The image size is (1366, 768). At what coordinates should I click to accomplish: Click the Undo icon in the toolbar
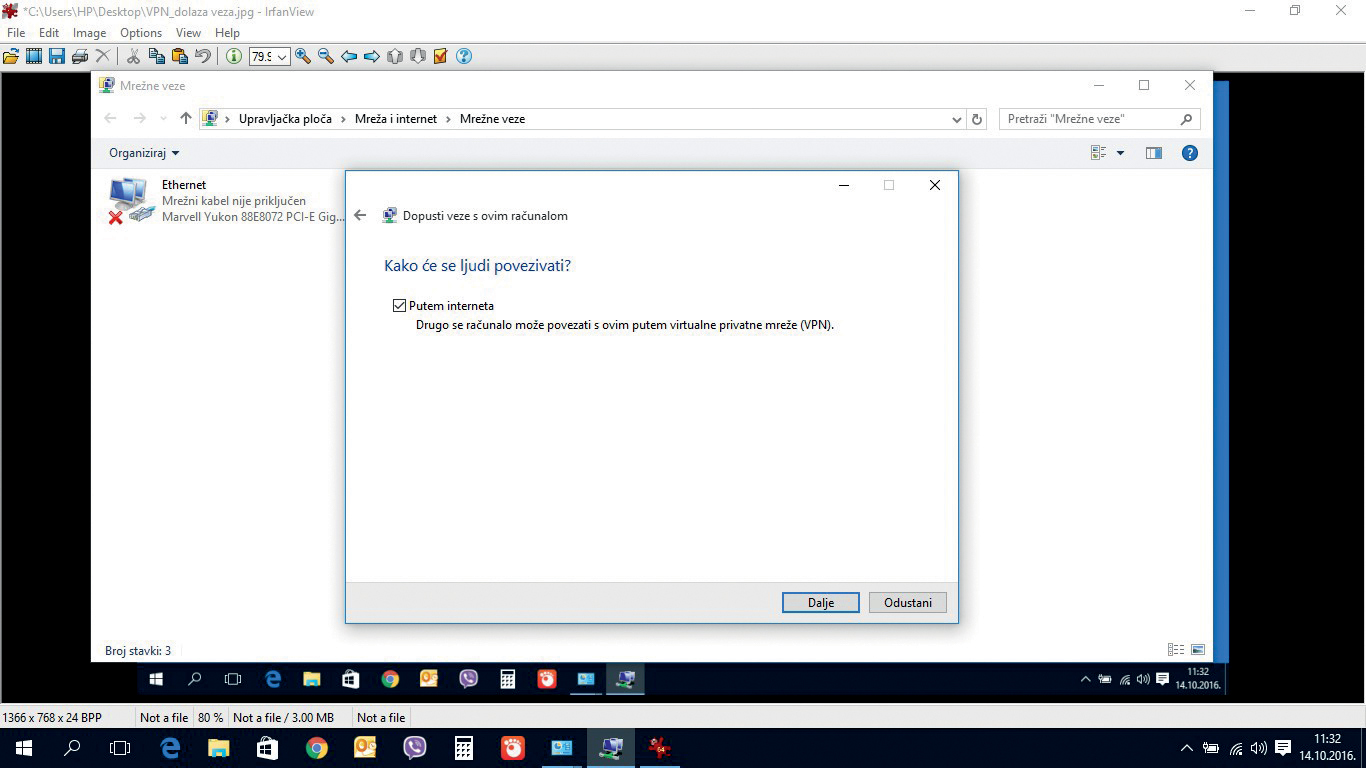203,56
